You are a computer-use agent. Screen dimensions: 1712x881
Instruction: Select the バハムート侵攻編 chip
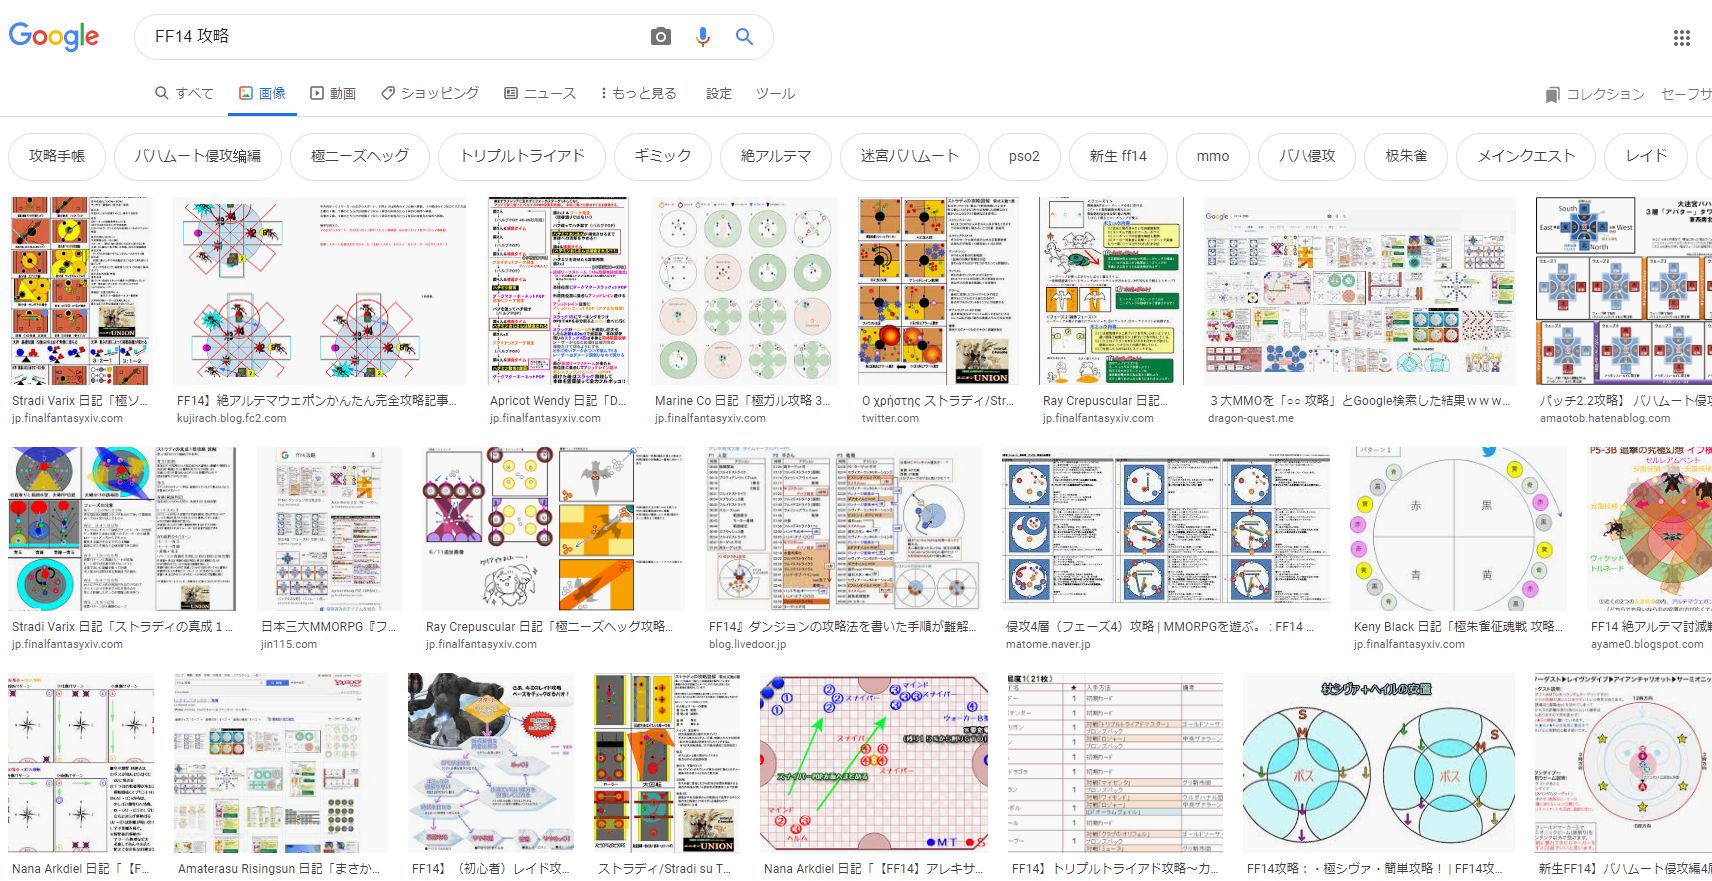(x=198, y=156)
